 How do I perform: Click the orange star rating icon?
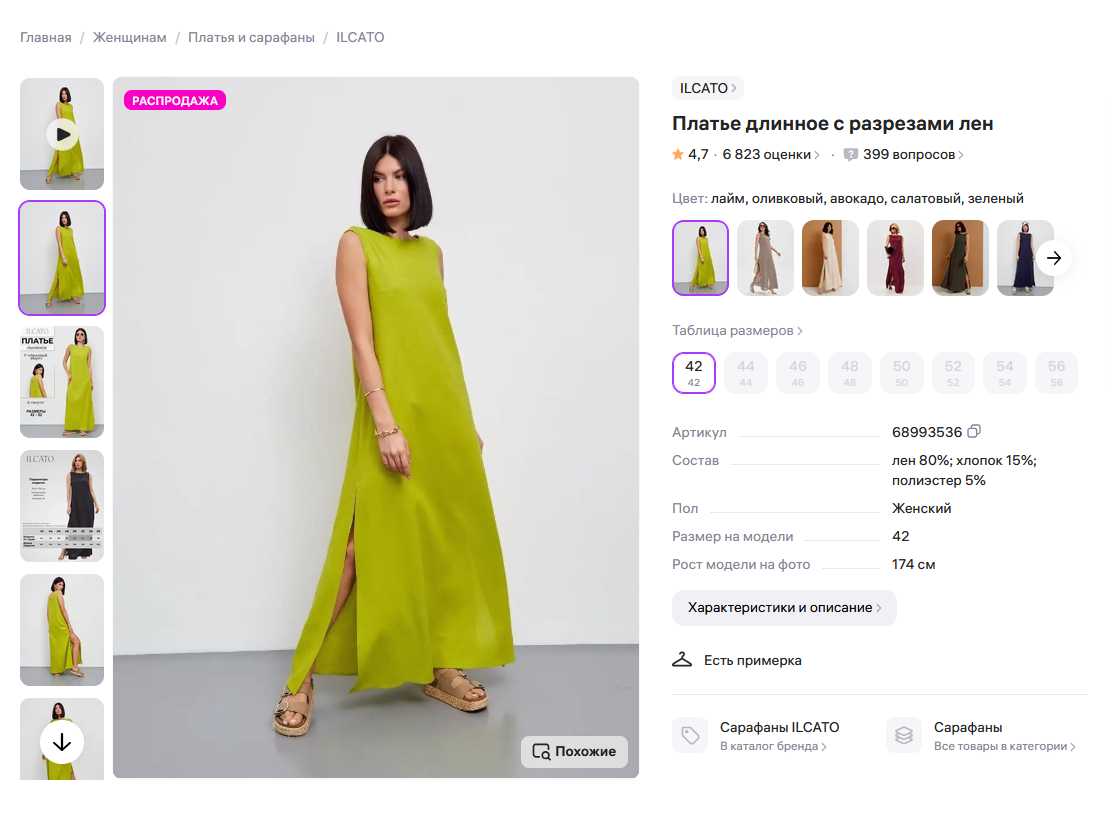point(679,154)
